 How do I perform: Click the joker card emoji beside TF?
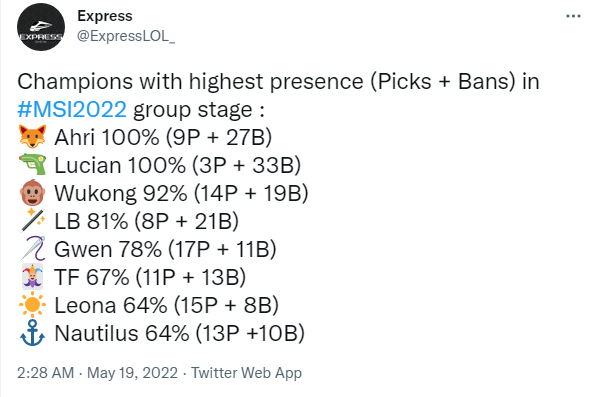pyautogui.click(x=33, y=277)
